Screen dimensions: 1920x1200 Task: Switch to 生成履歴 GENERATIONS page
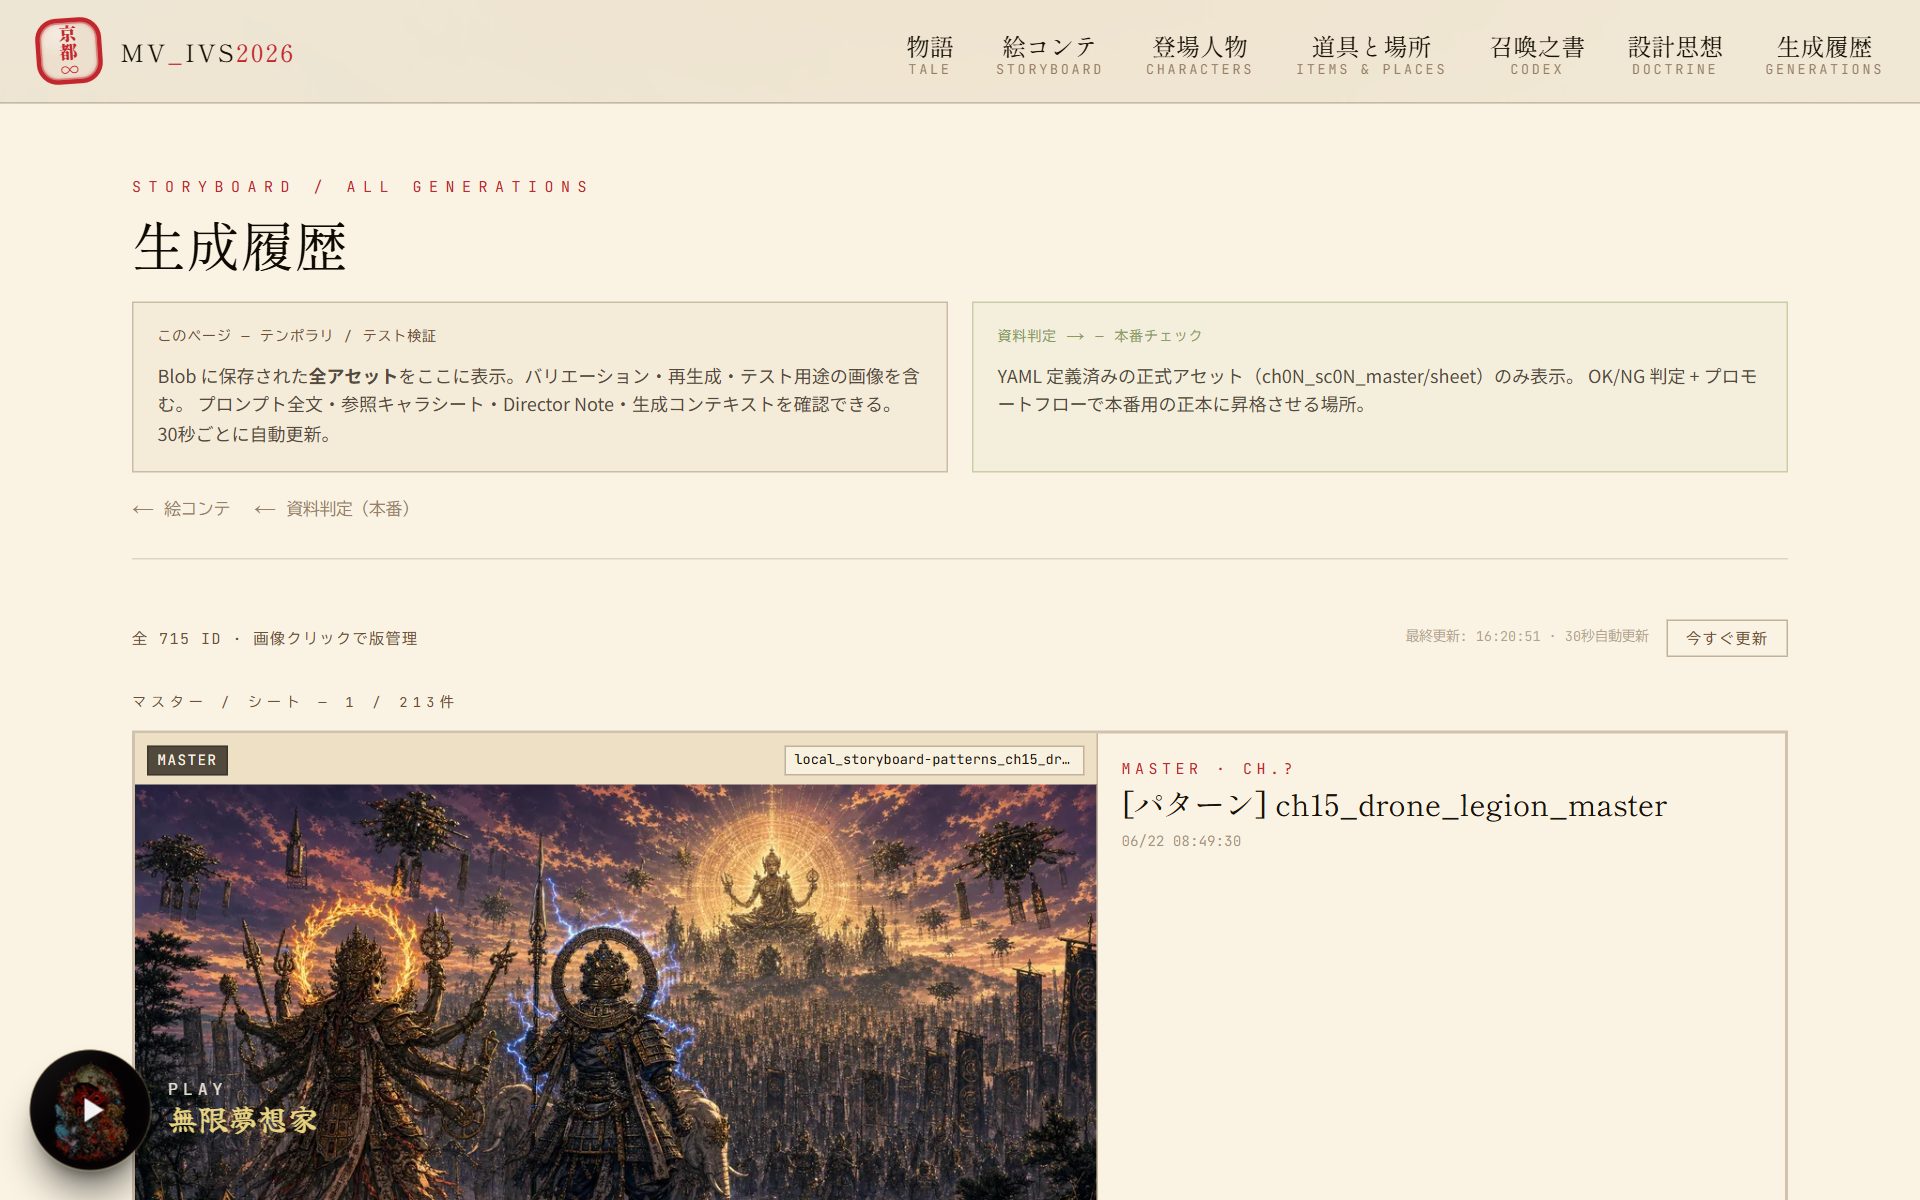pos(1824,55)
